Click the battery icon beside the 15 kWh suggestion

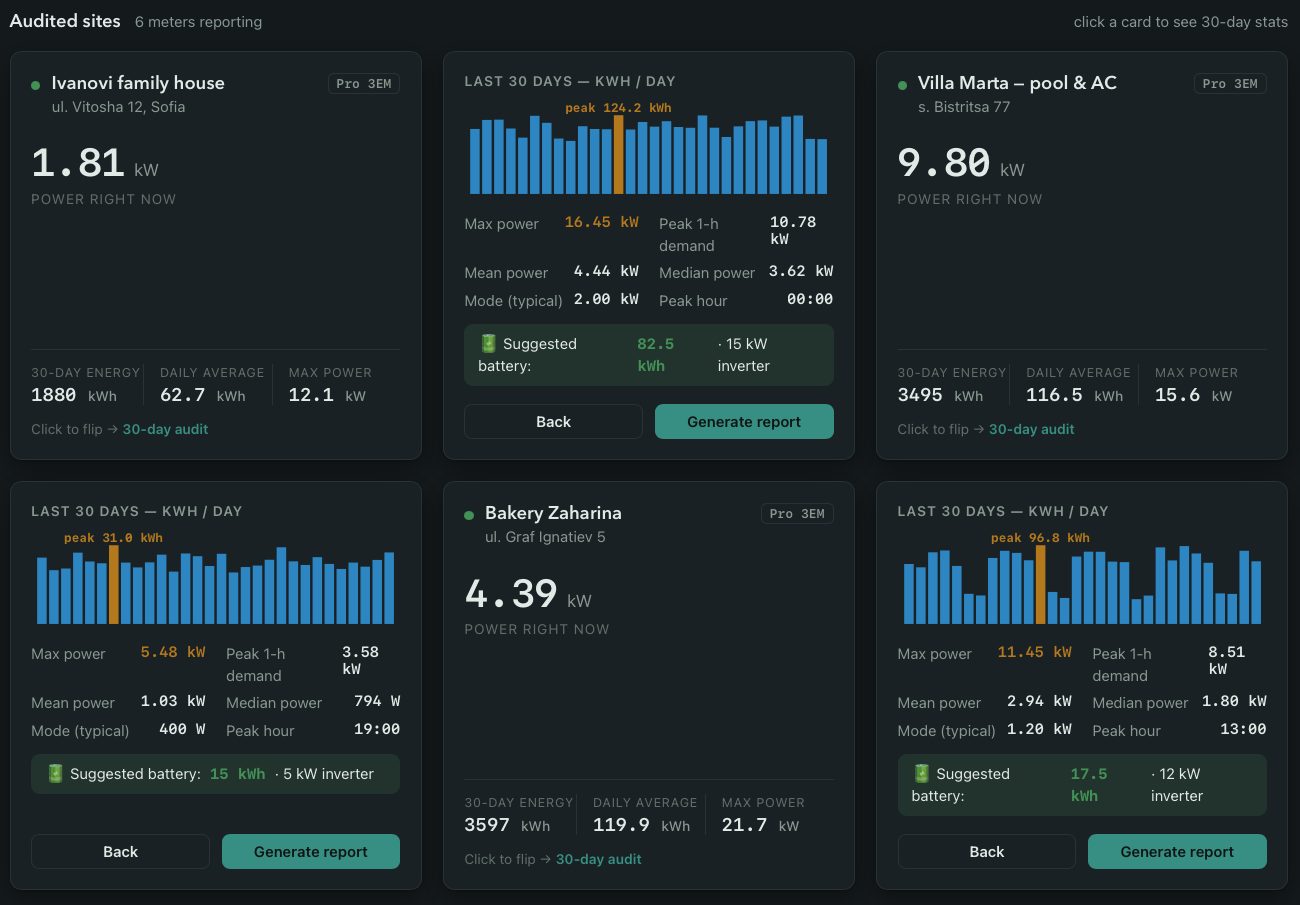55,773
